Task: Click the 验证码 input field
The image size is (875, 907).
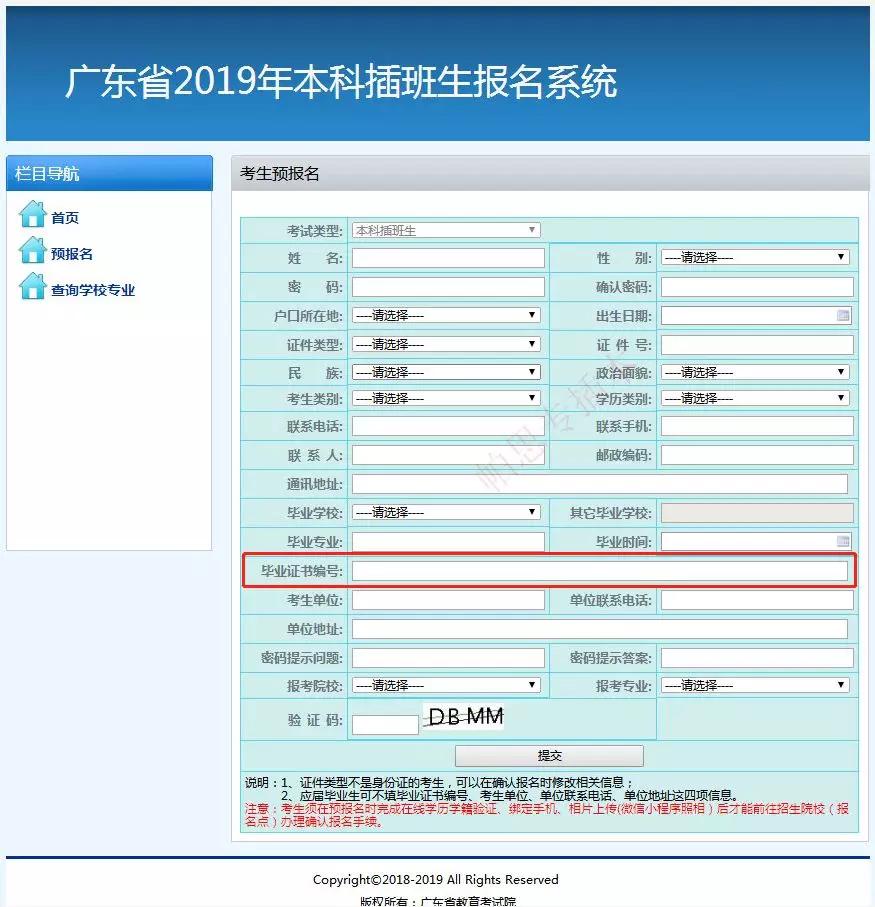Action: (x=385, y=725)
